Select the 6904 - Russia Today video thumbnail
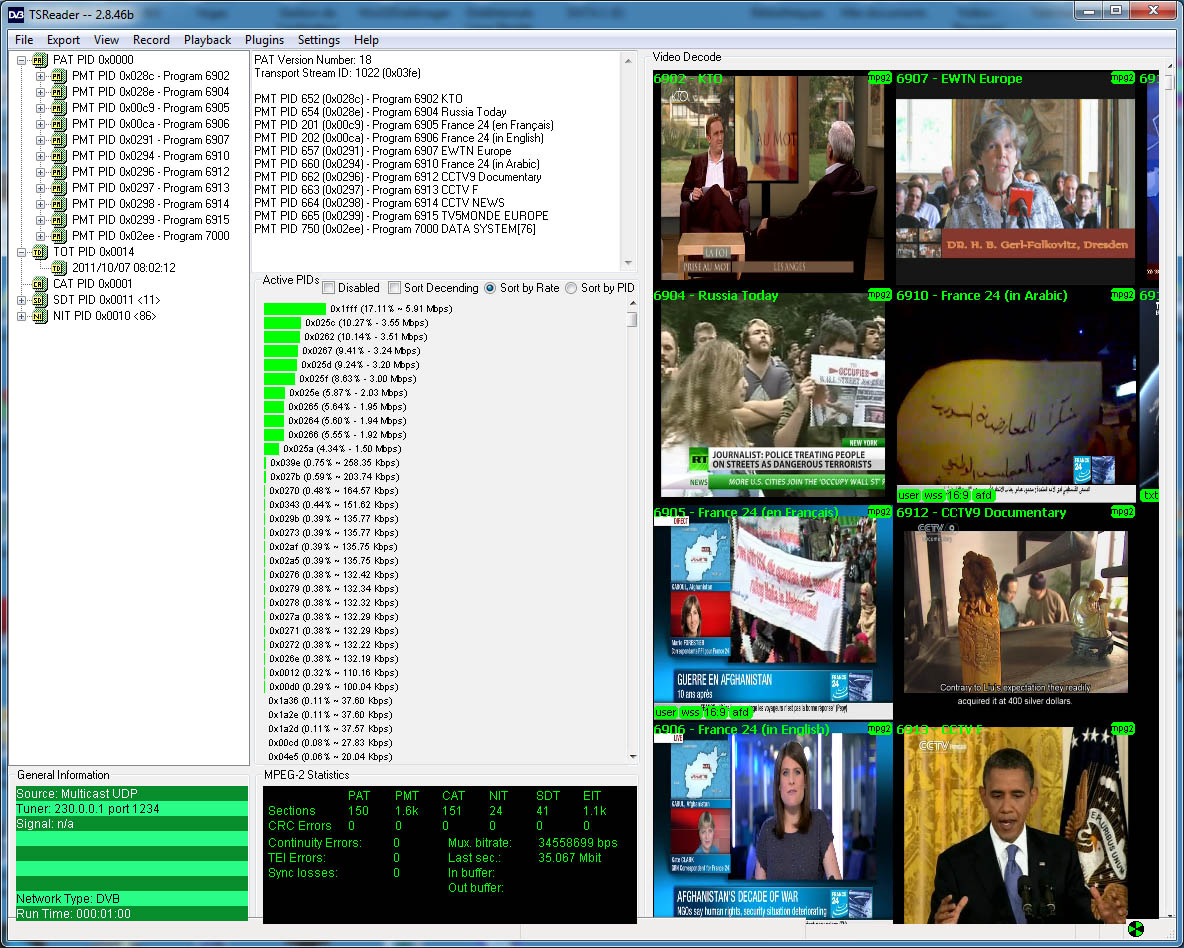Image resolution: width=1184 pixels, height=948 pixels. click(x=772, y=394)
